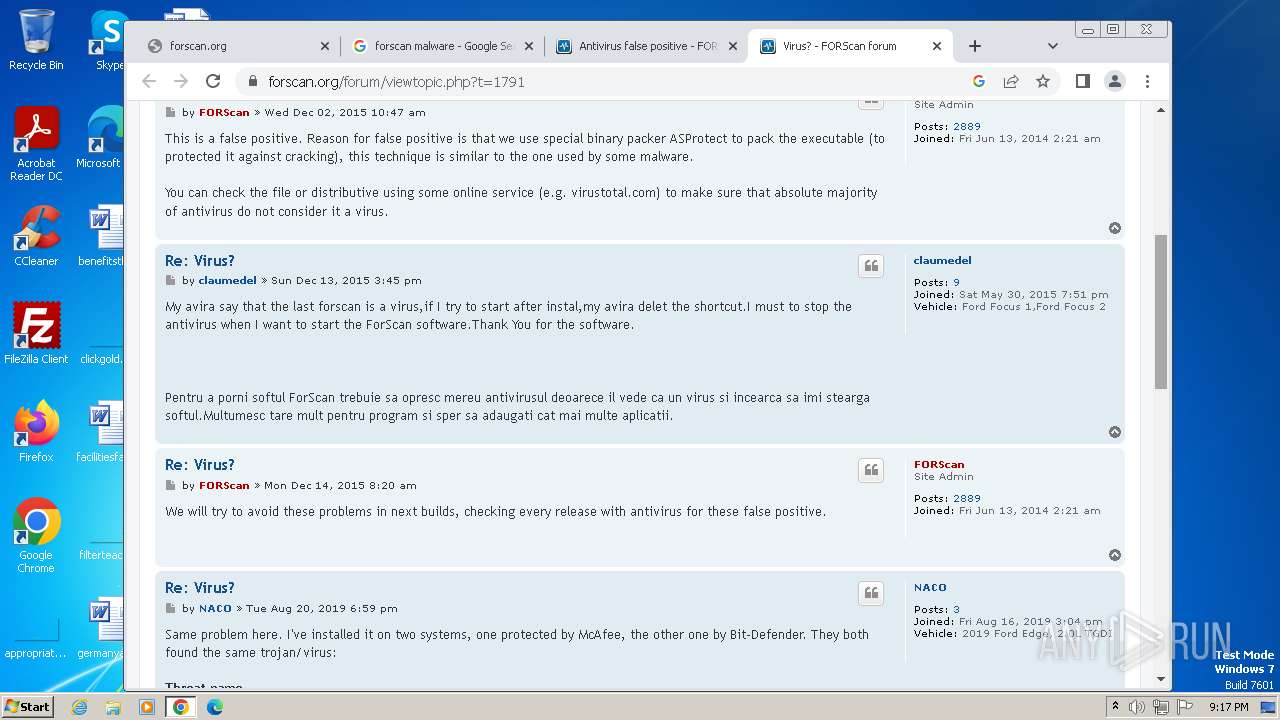Open the Chrome profile menu
Image resolution: width=1280 pixels, height=720 pixels.
[x=1115, y=82]
